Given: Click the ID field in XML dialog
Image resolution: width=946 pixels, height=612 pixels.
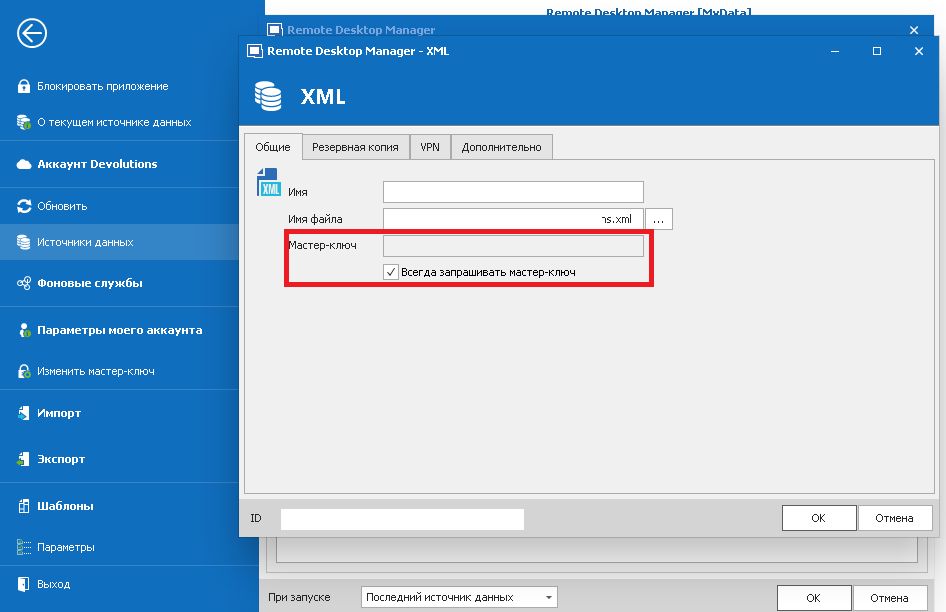Looking at the screenshot, I should (x=402, y=519).
